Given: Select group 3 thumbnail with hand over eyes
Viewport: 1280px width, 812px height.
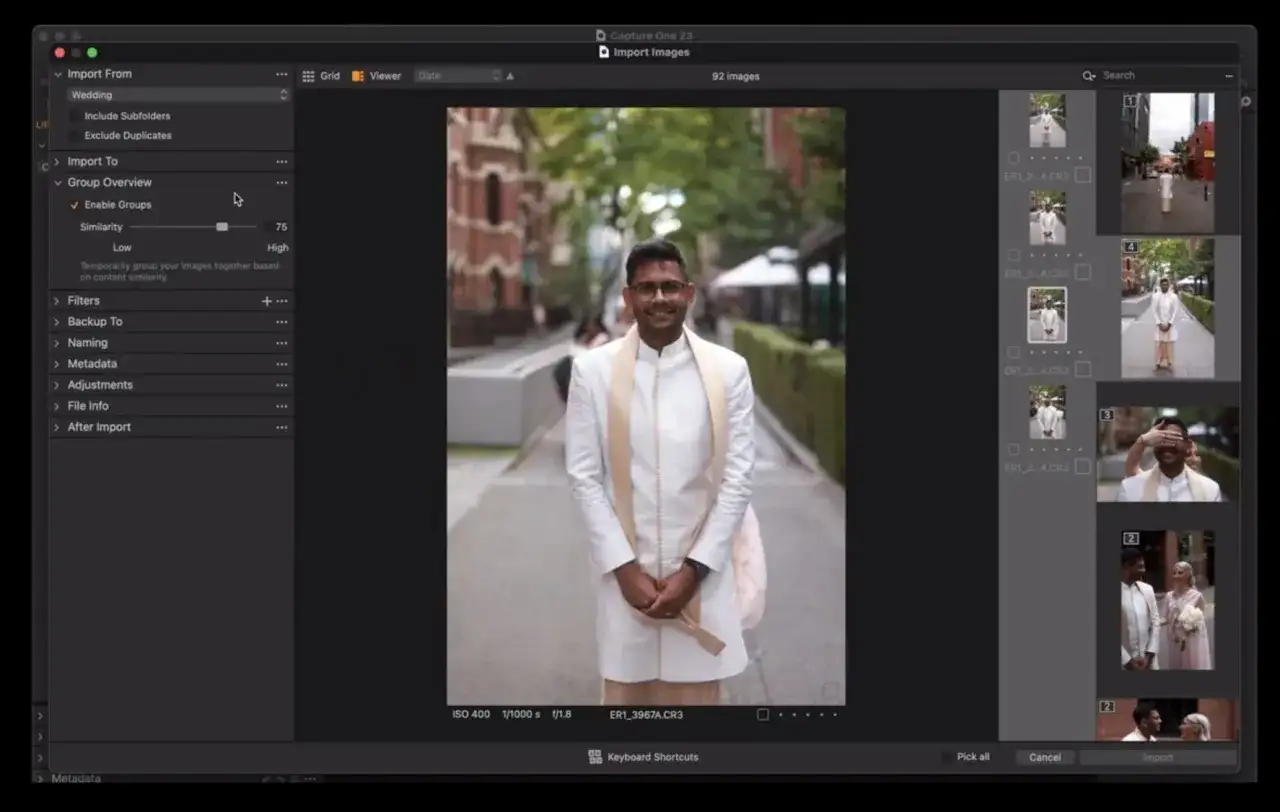Looking at the screenshot, I should (x=1168, y=454).
